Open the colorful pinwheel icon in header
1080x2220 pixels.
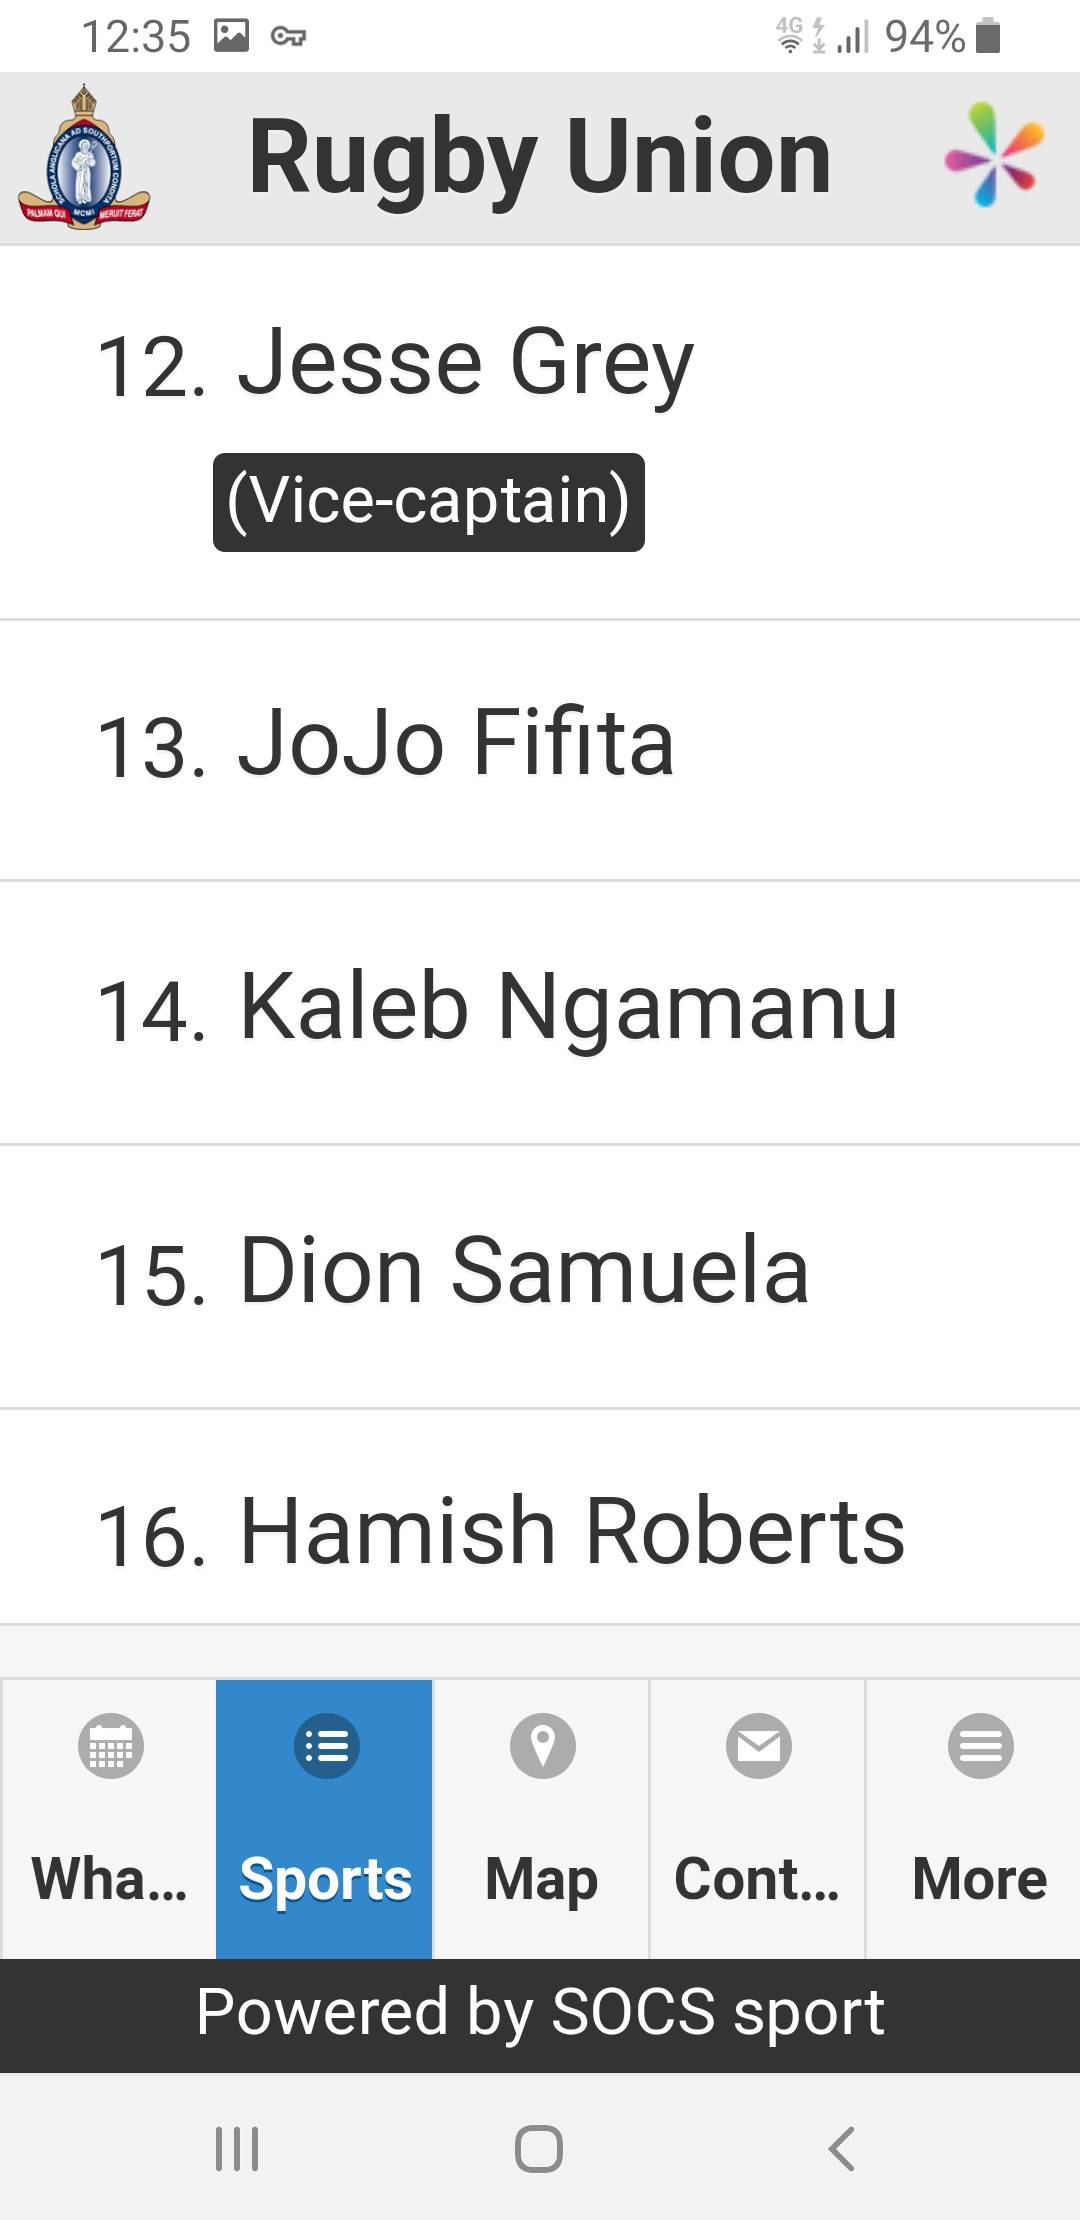[994, 154]
